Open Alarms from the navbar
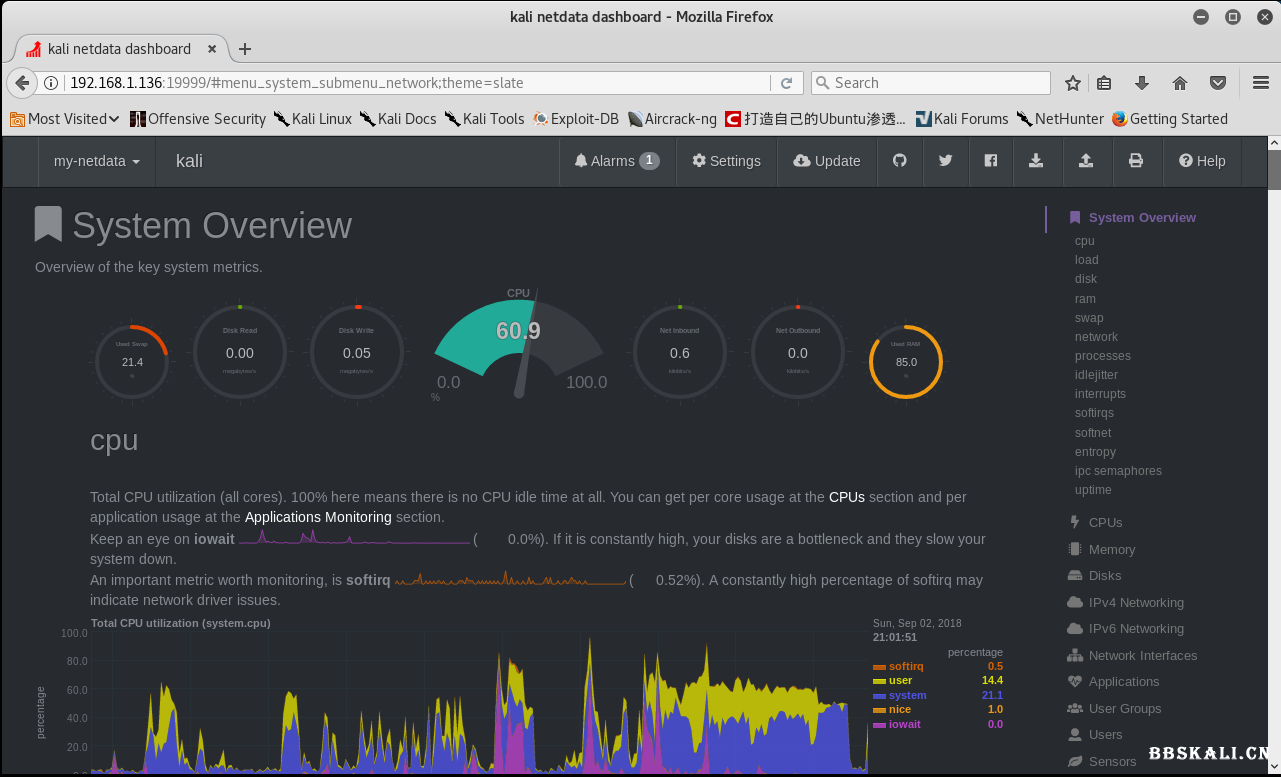The height and width of the screenshot is (777, 1281). (617, 161)
